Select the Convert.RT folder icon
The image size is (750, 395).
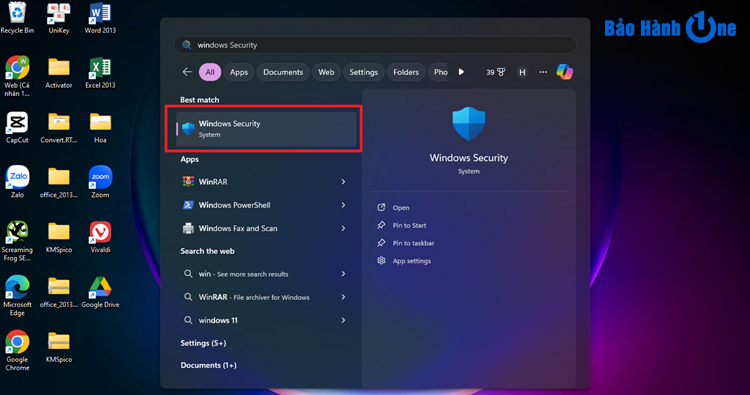click(x=59, y=128)
